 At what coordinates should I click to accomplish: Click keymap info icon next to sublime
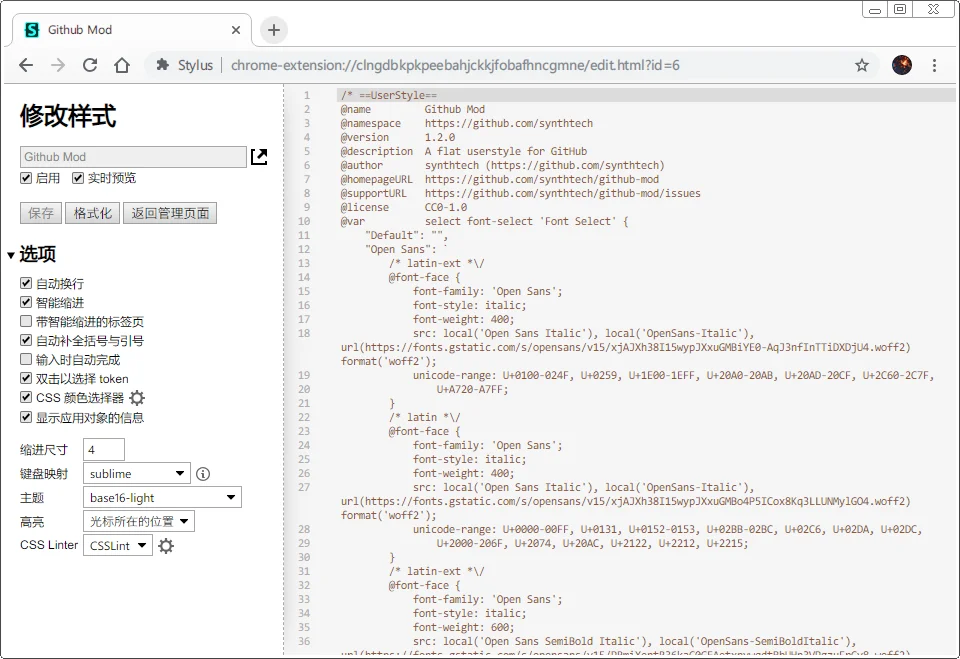203,474
